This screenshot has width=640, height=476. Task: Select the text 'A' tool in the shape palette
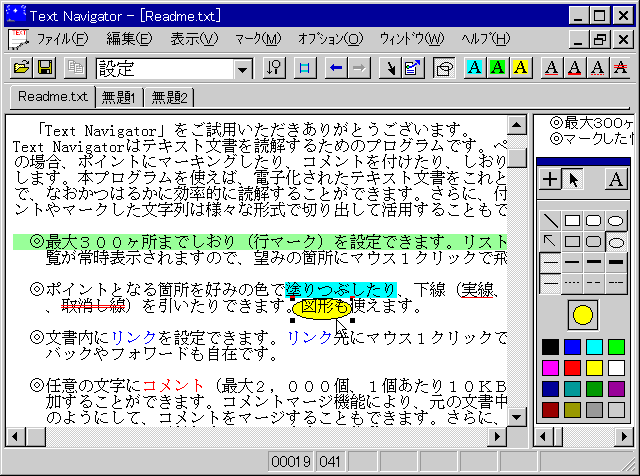click(616, 179)
